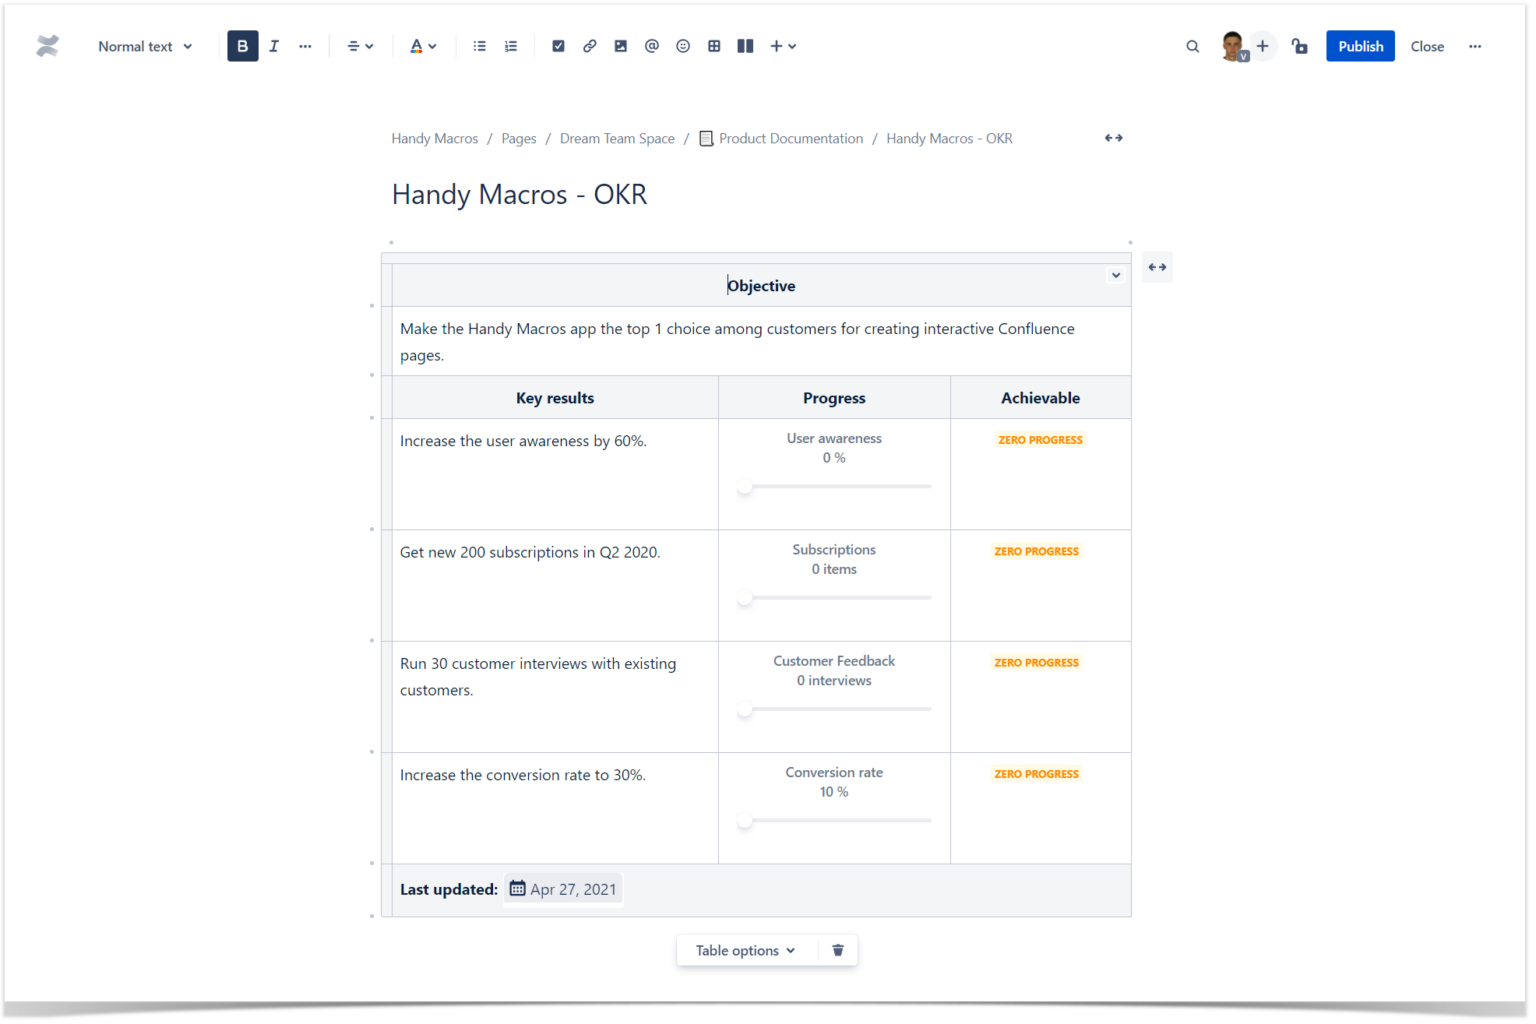The width and height of the screenshot is (1536, 1024).
Task: Click the Confluence logo icon
Action: pyautogui.click(x=47, y=46)
